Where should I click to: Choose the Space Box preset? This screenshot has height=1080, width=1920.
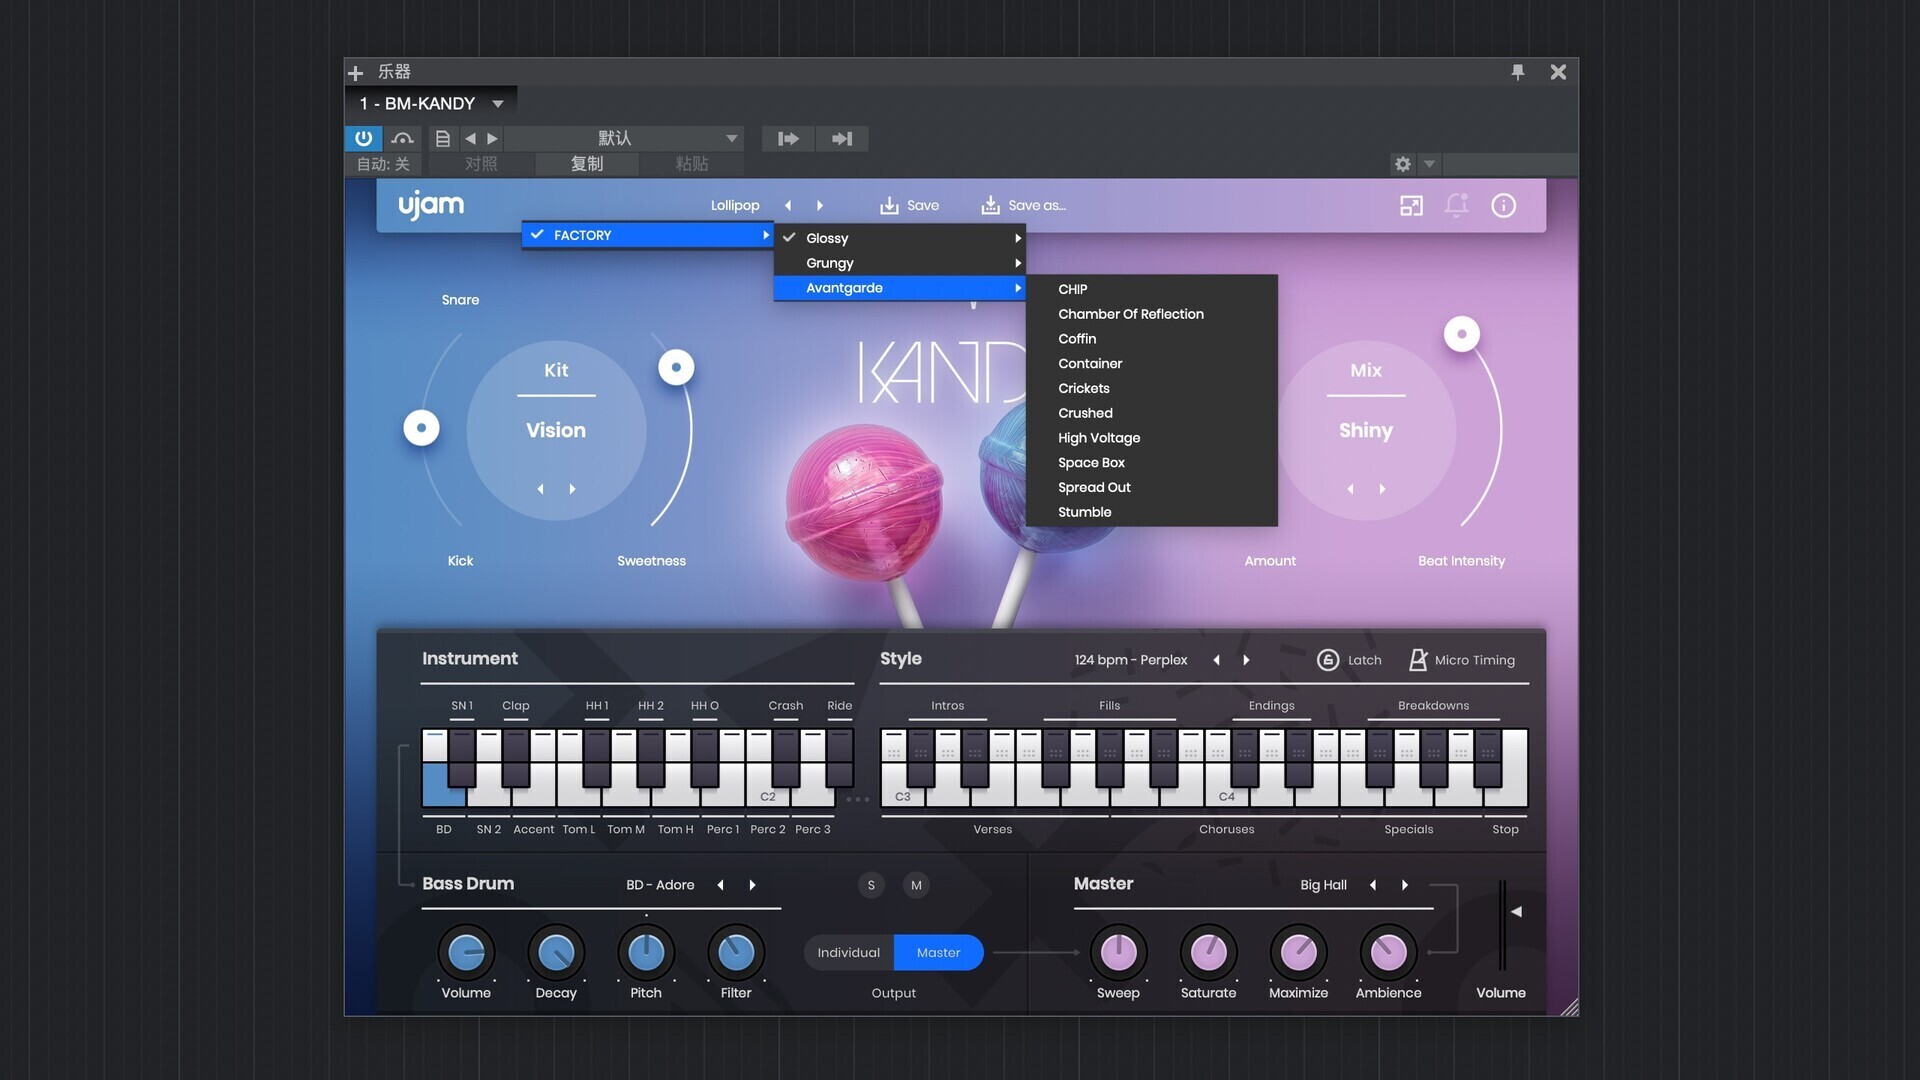point(1151,463)
